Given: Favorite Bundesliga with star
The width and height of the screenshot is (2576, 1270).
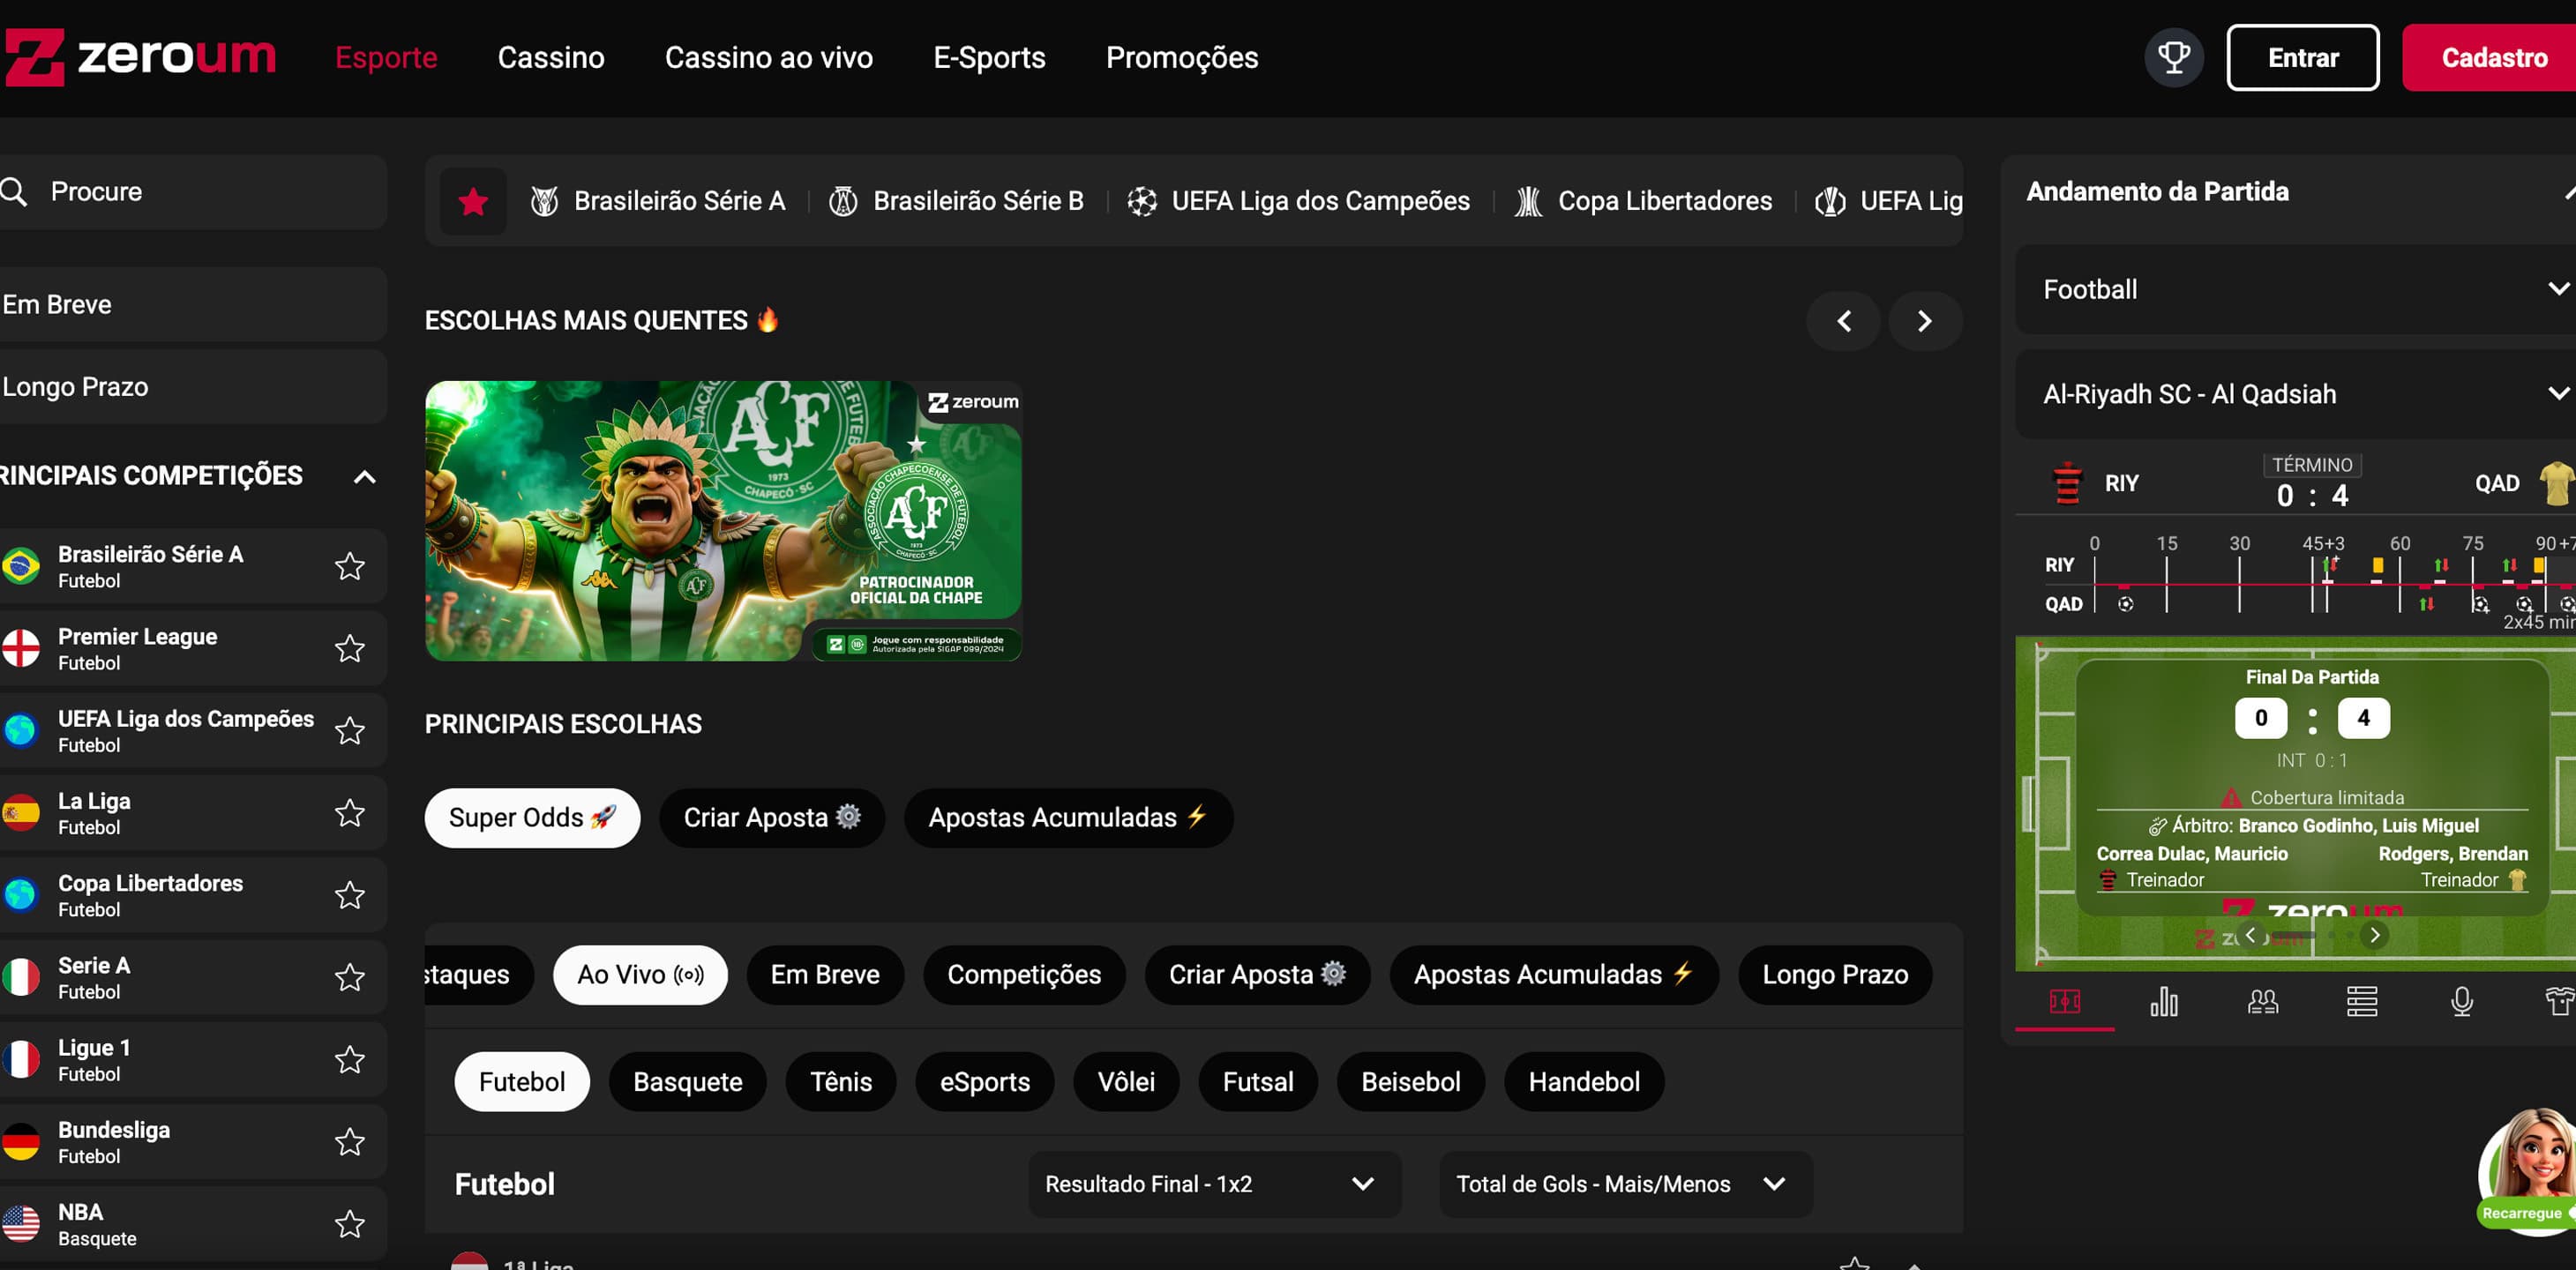Looking at the screenshot, I should click(349, 1140).
